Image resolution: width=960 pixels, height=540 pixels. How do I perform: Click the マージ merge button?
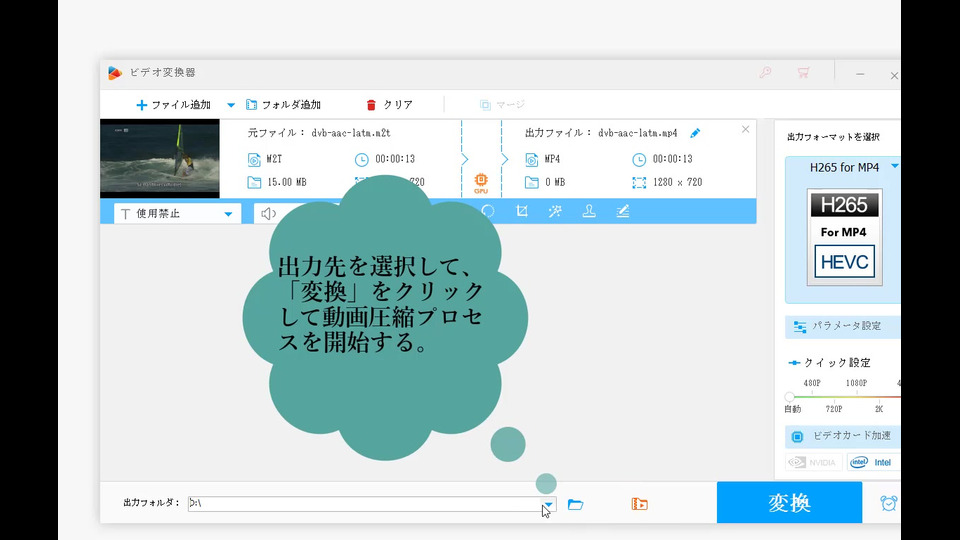[502, 105]
